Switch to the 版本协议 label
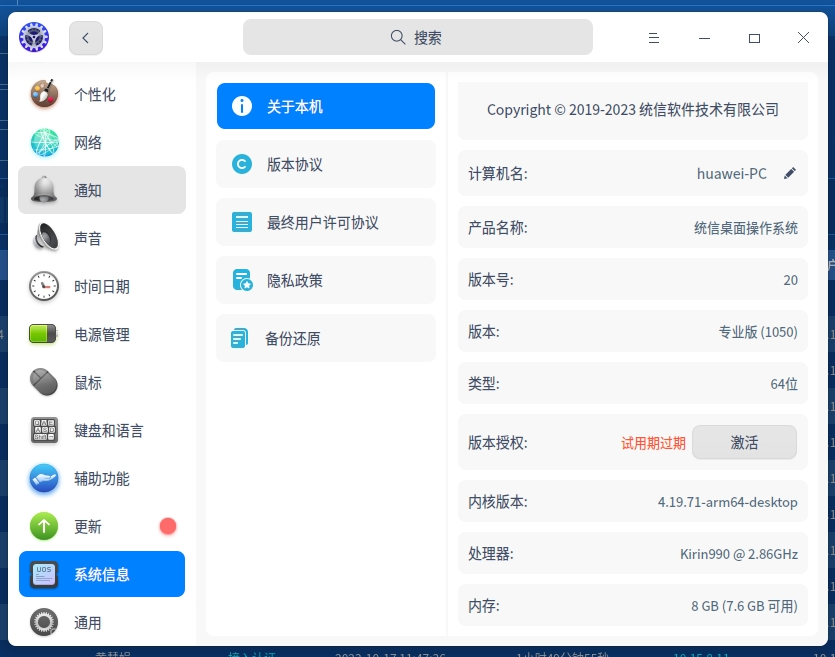The width and height of the screenshot is (835, 657). click(x=294, y=165)
